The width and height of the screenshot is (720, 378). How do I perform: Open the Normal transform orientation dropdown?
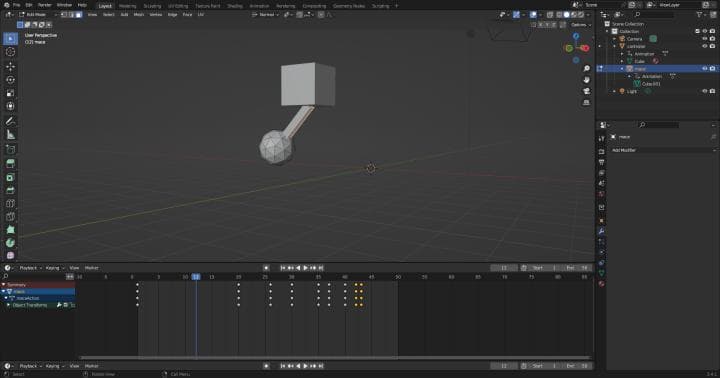(x=265, y=15)
